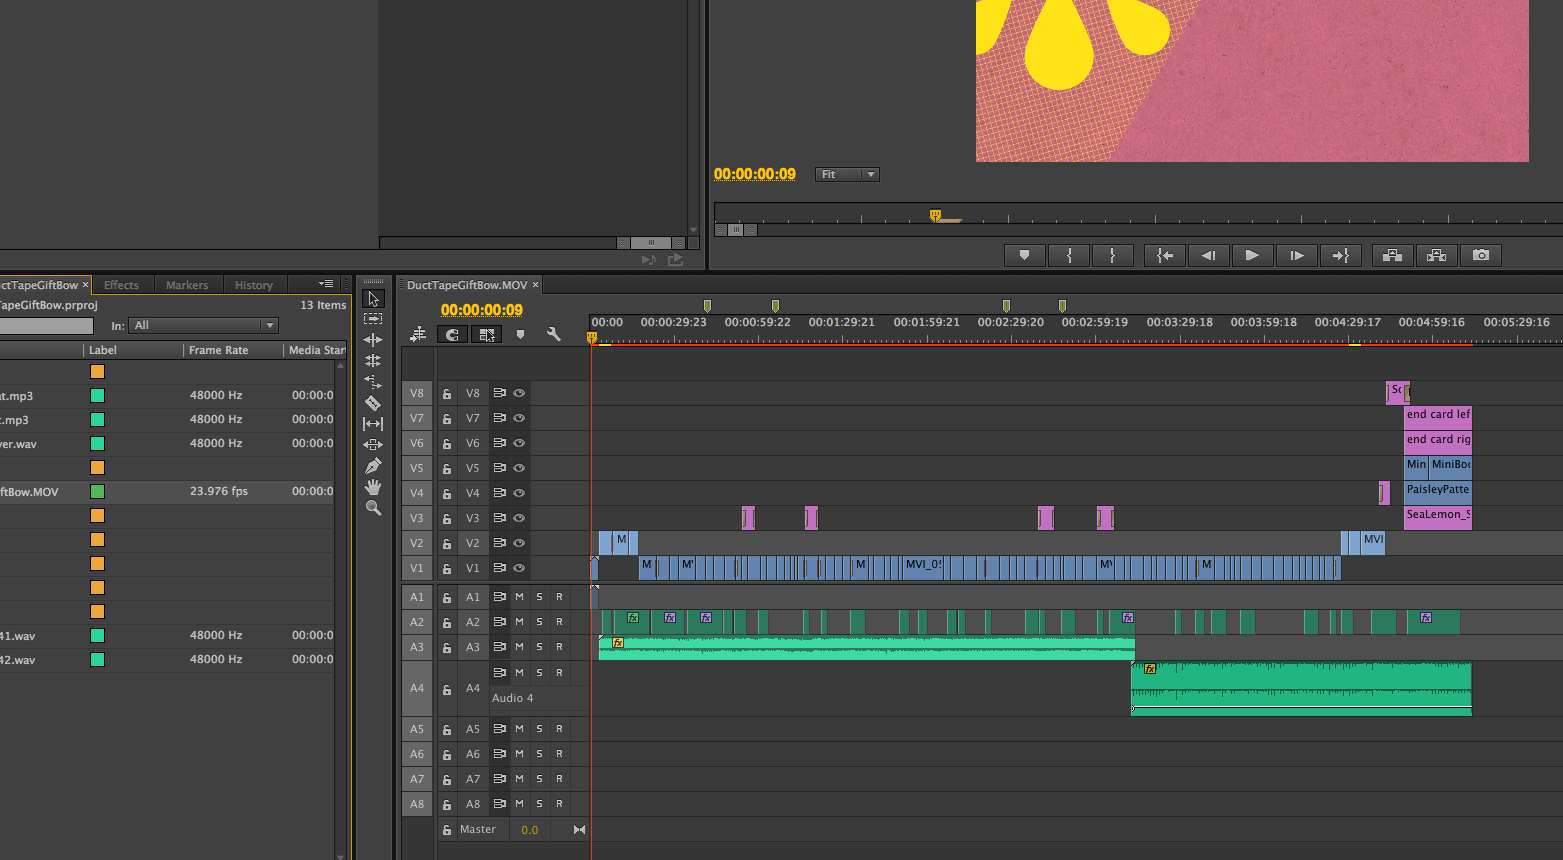Enable record on track A1
The width and height of the screenshot is (1563, 860).
(559, 597)
